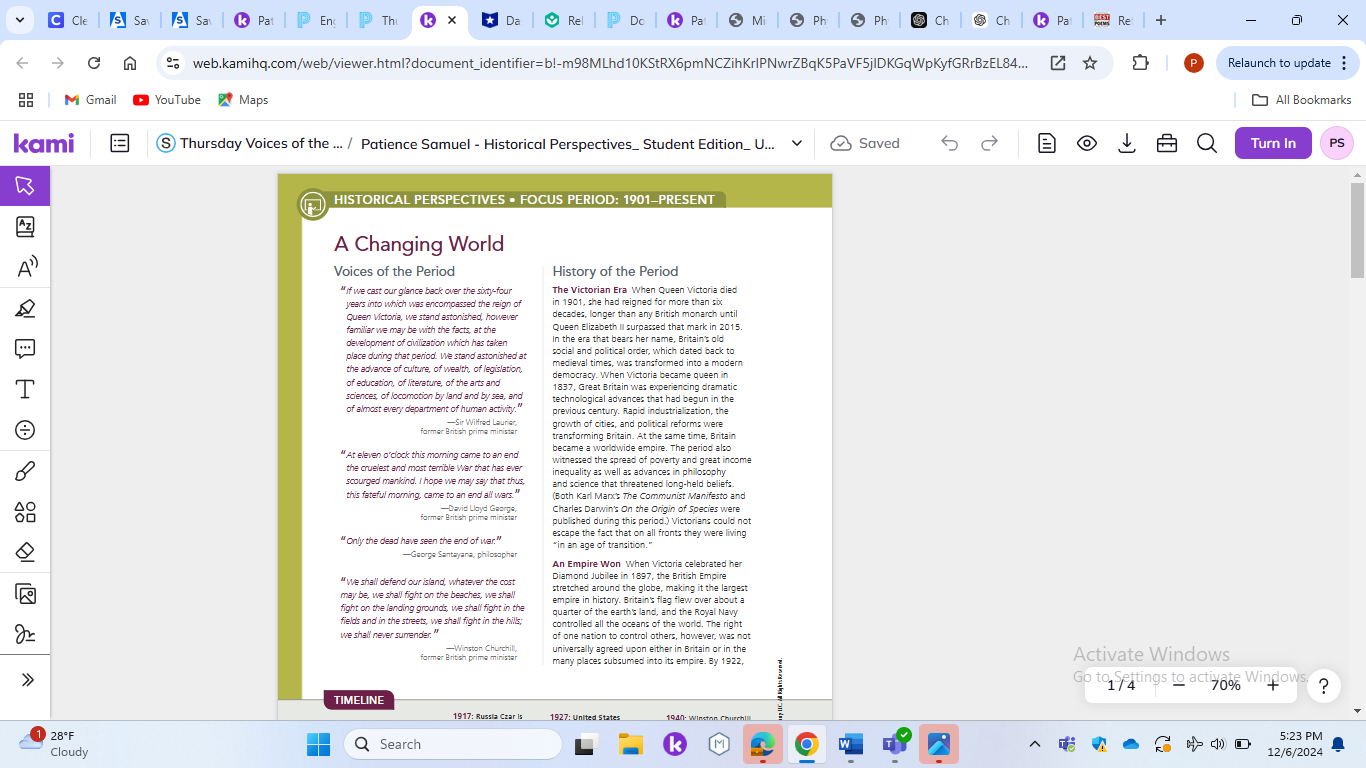Activate the Read Aloud text-to-speech tool

click(x=25, y=267)
